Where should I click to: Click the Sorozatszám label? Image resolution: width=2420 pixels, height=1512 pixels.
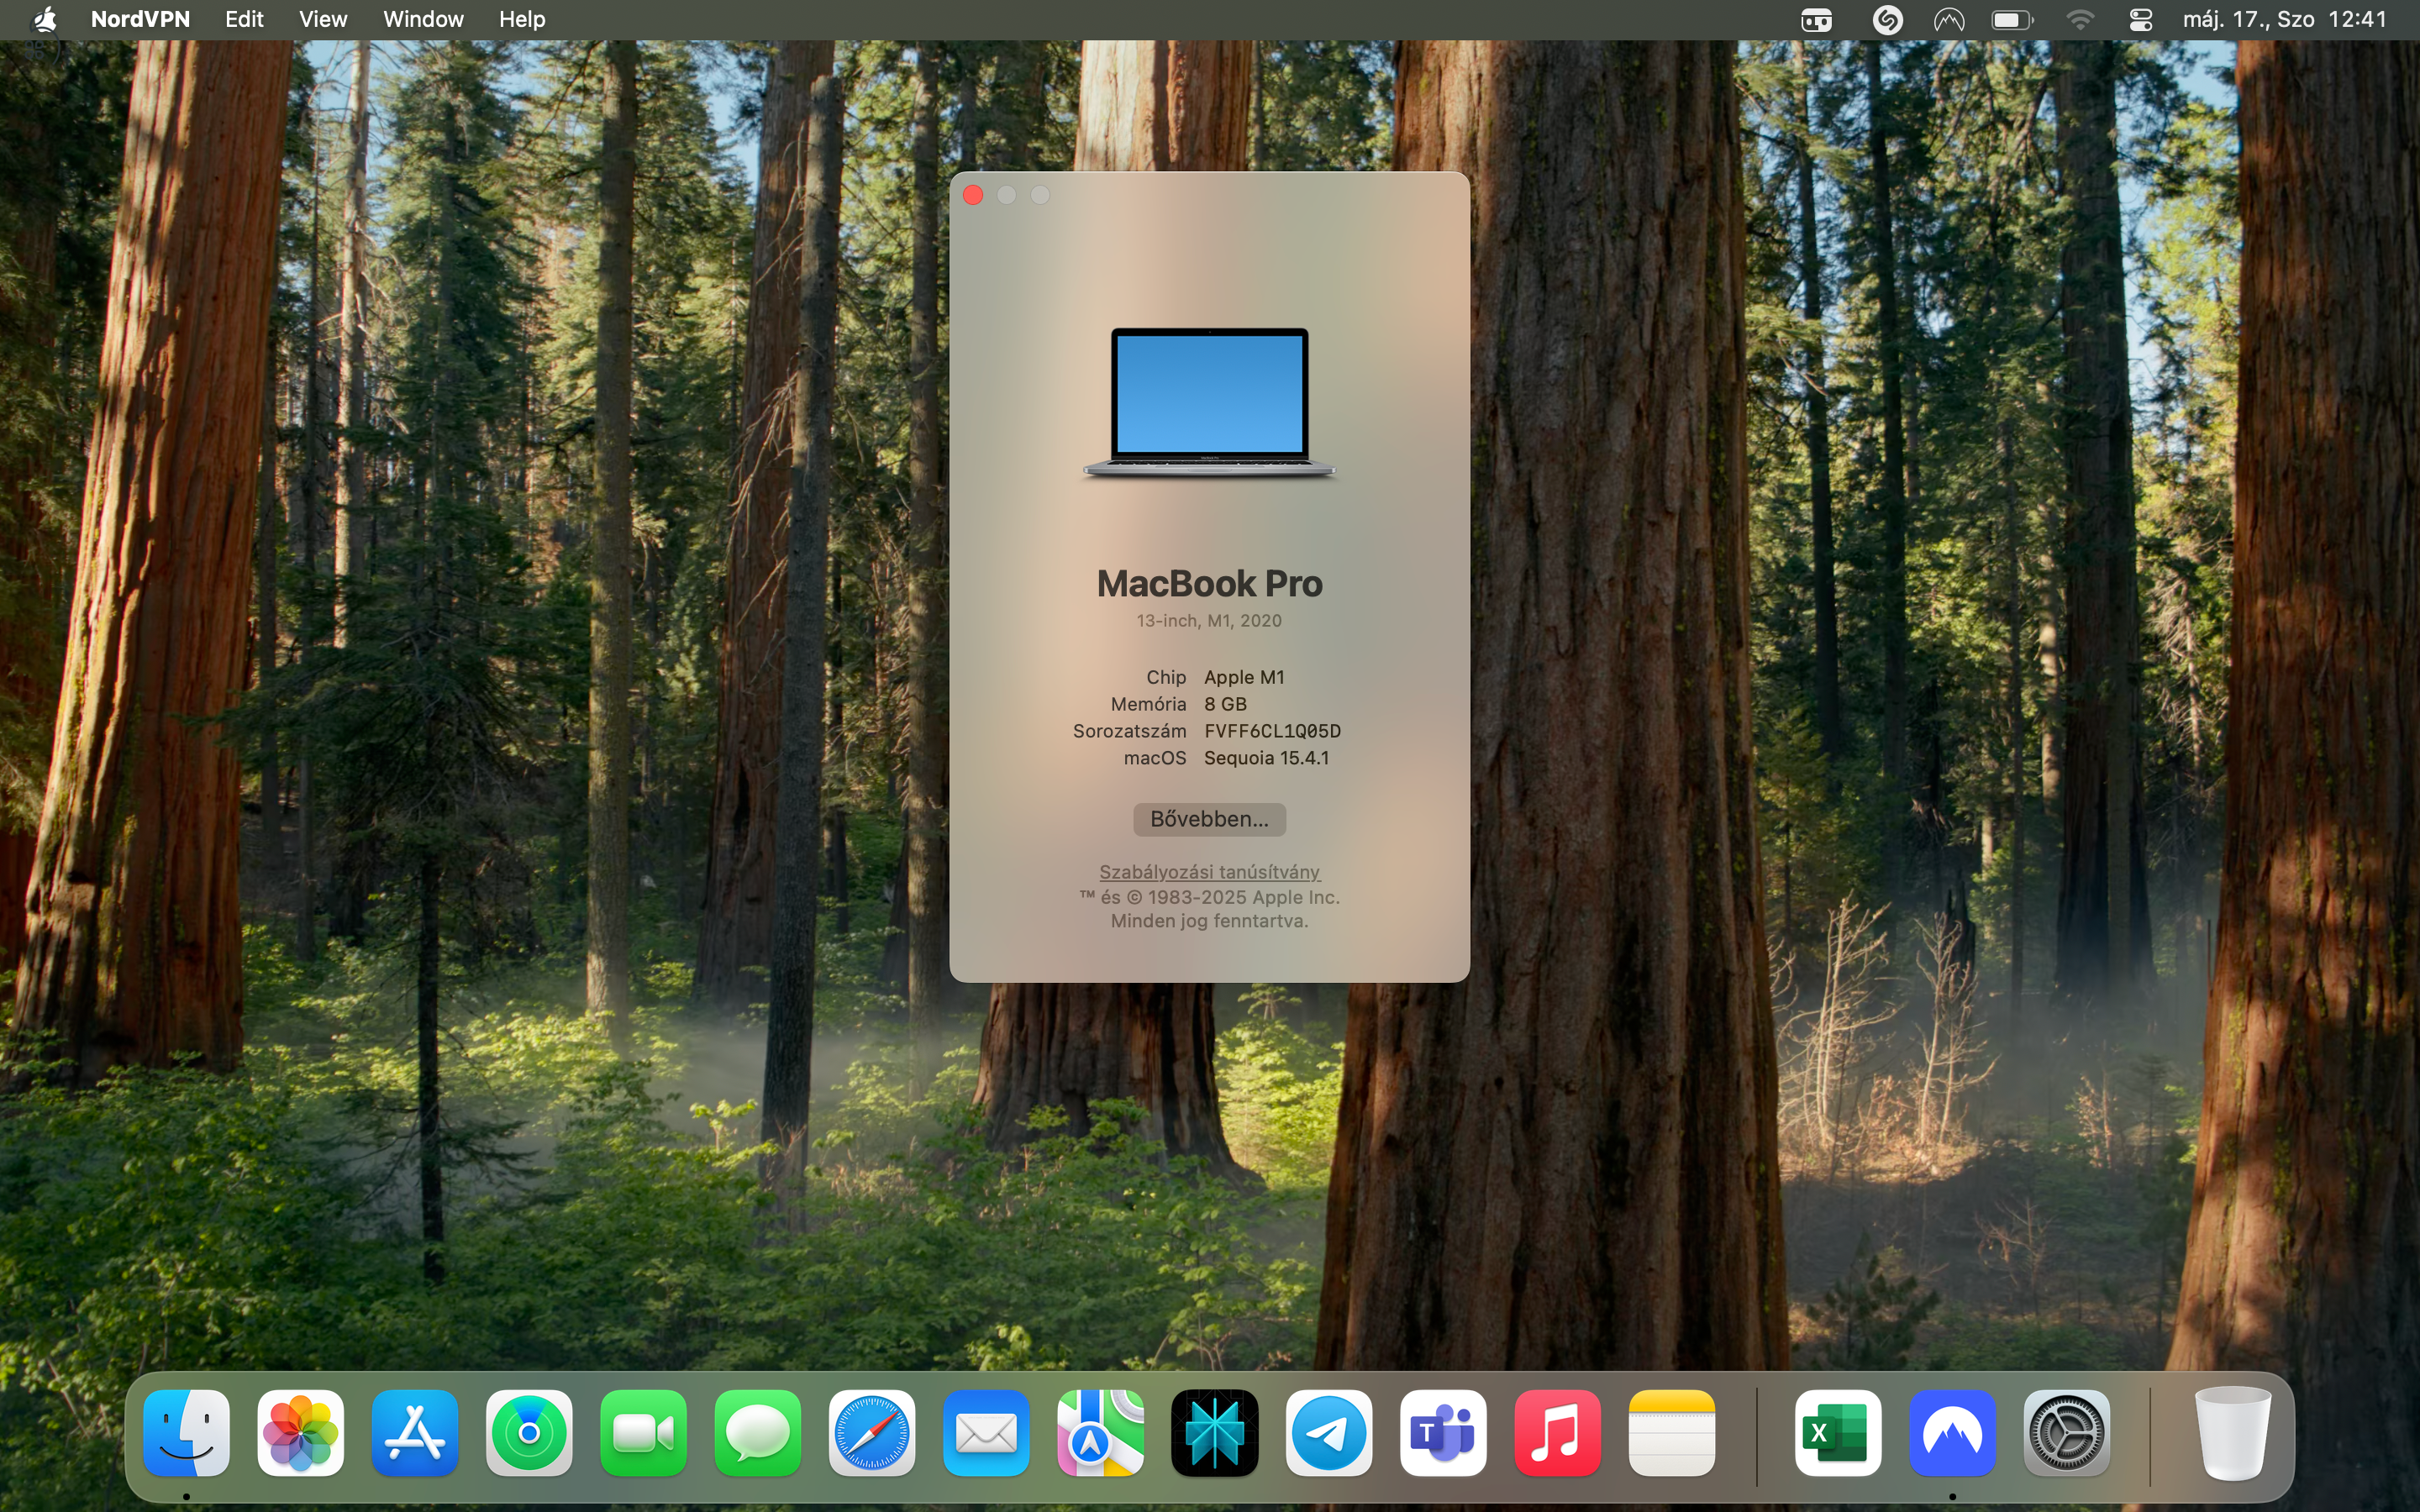pos(1129,731)
